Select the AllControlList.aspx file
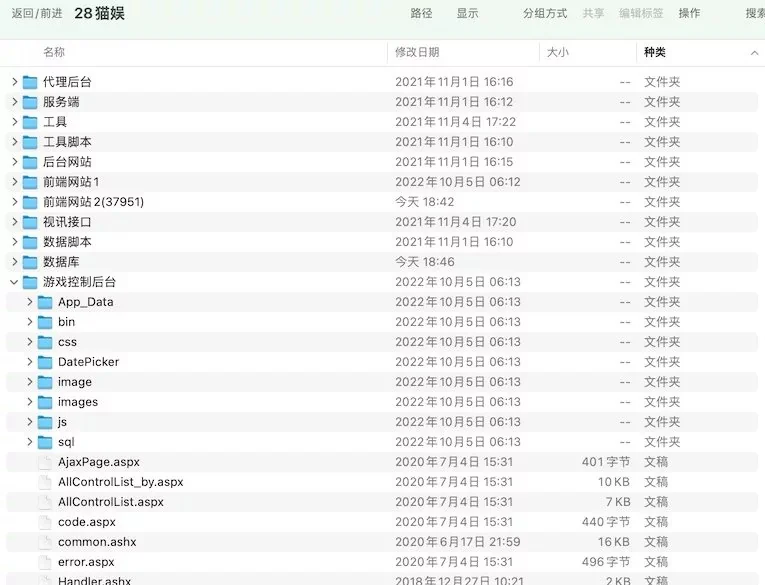The width and height of the screenshot is (765, 585). pyautogui.click(x=110, y=502)
